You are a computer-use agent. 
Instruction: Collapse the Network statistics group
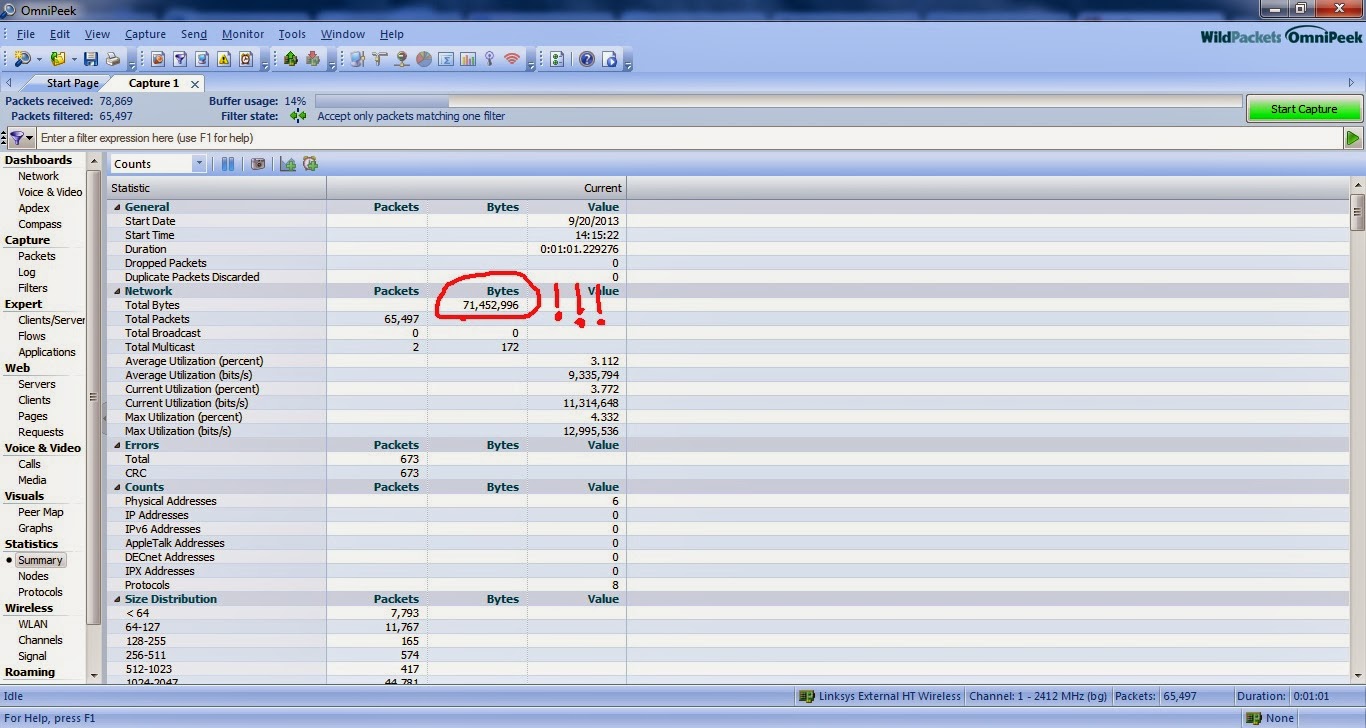tap(117, 291)
